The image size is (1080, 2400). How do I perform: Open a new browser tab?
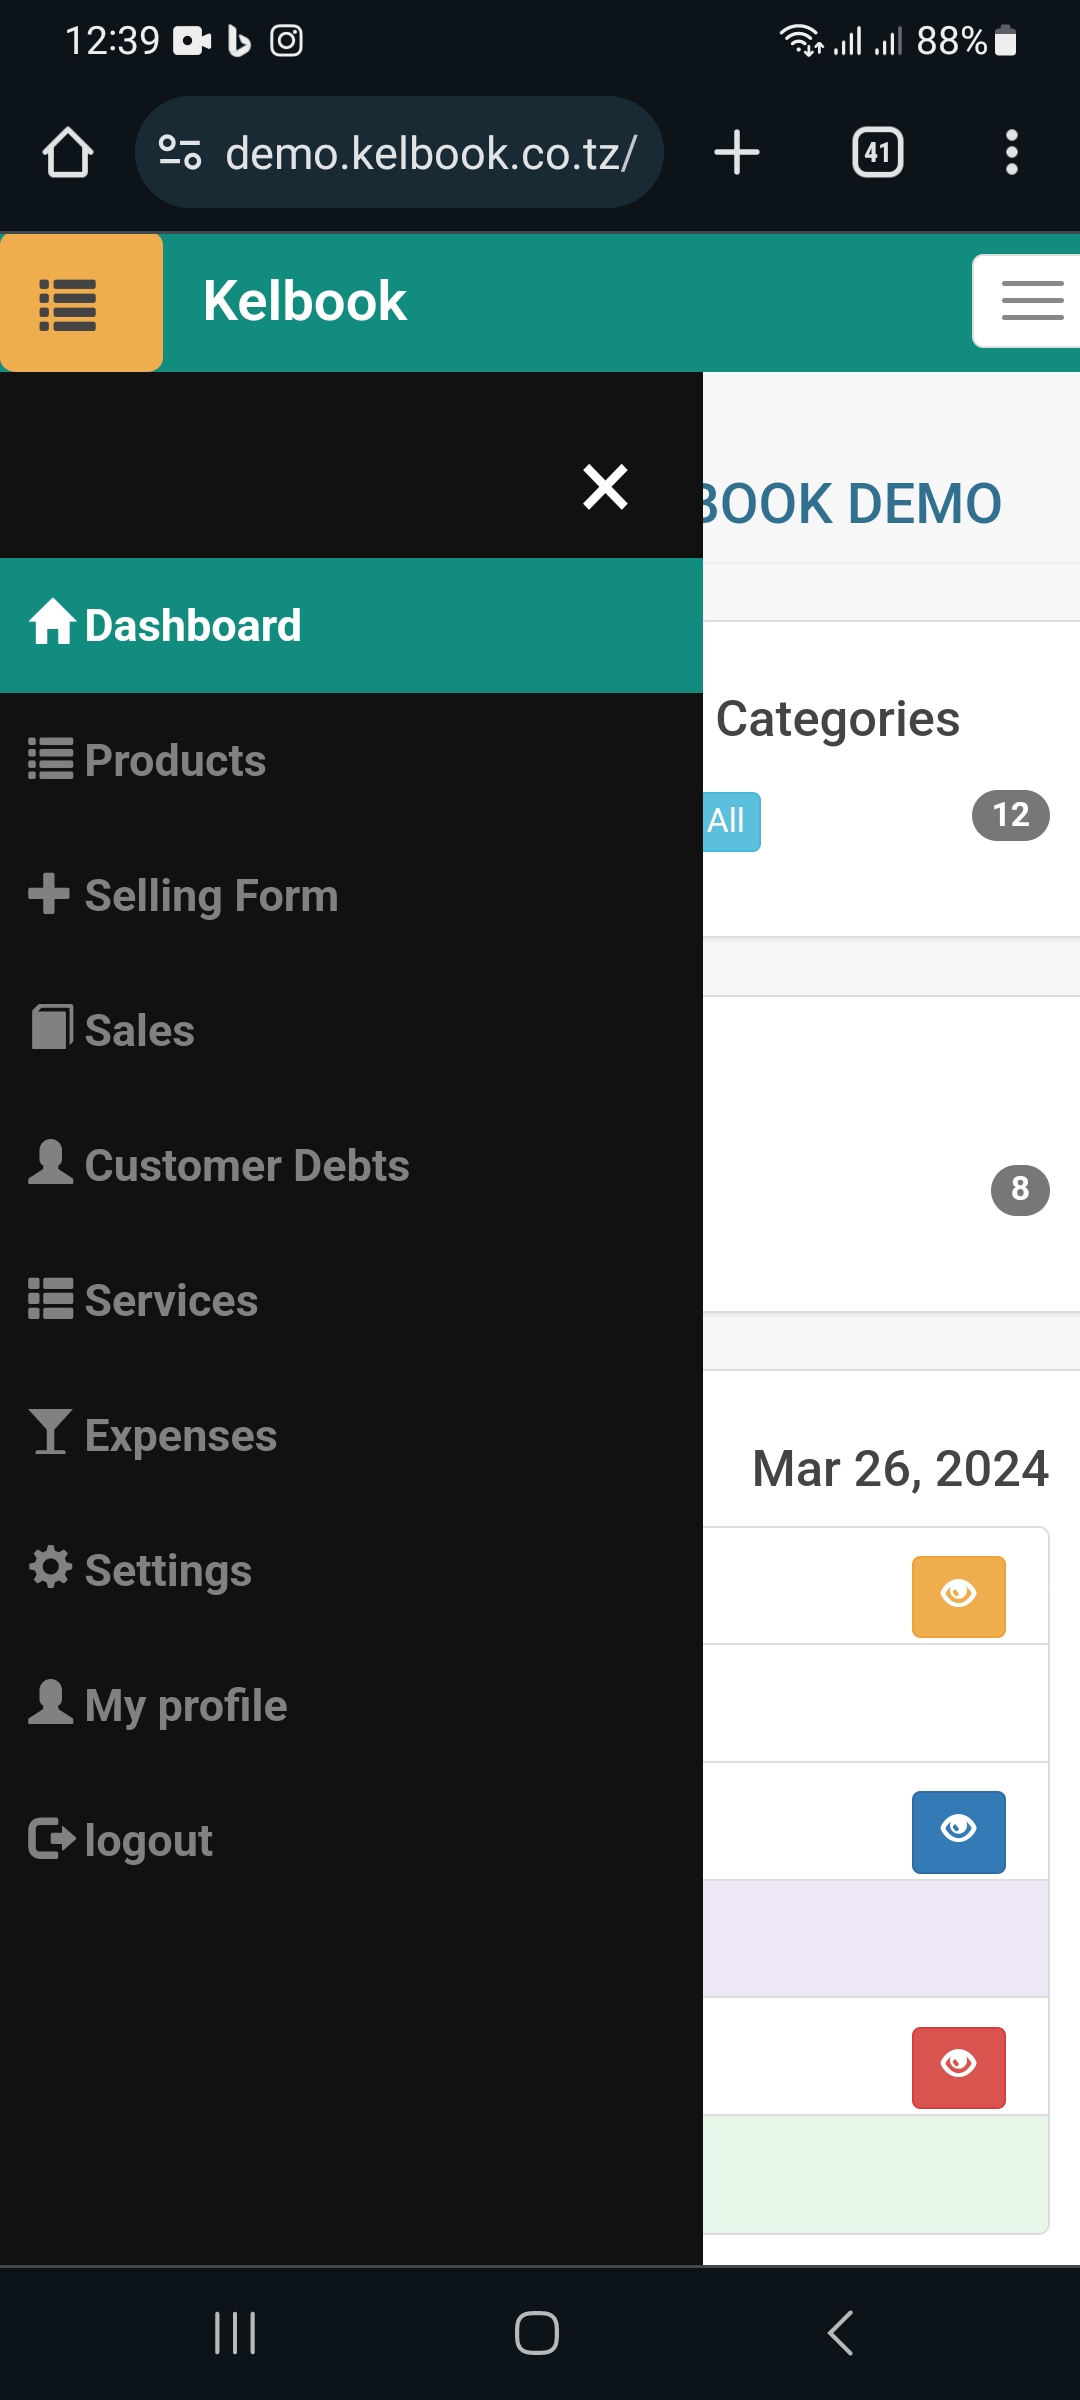click(737, 153)
